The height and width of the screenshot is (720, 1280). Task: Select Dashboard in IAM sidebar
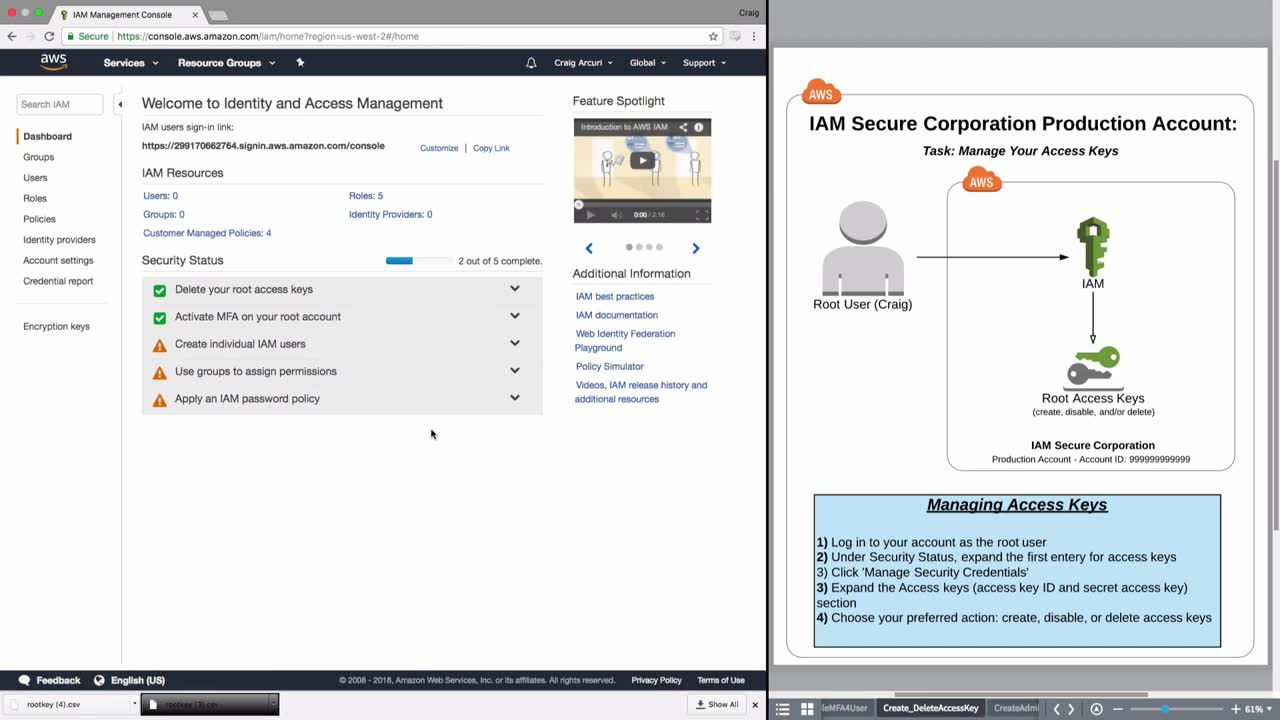[x=47, y=136]
